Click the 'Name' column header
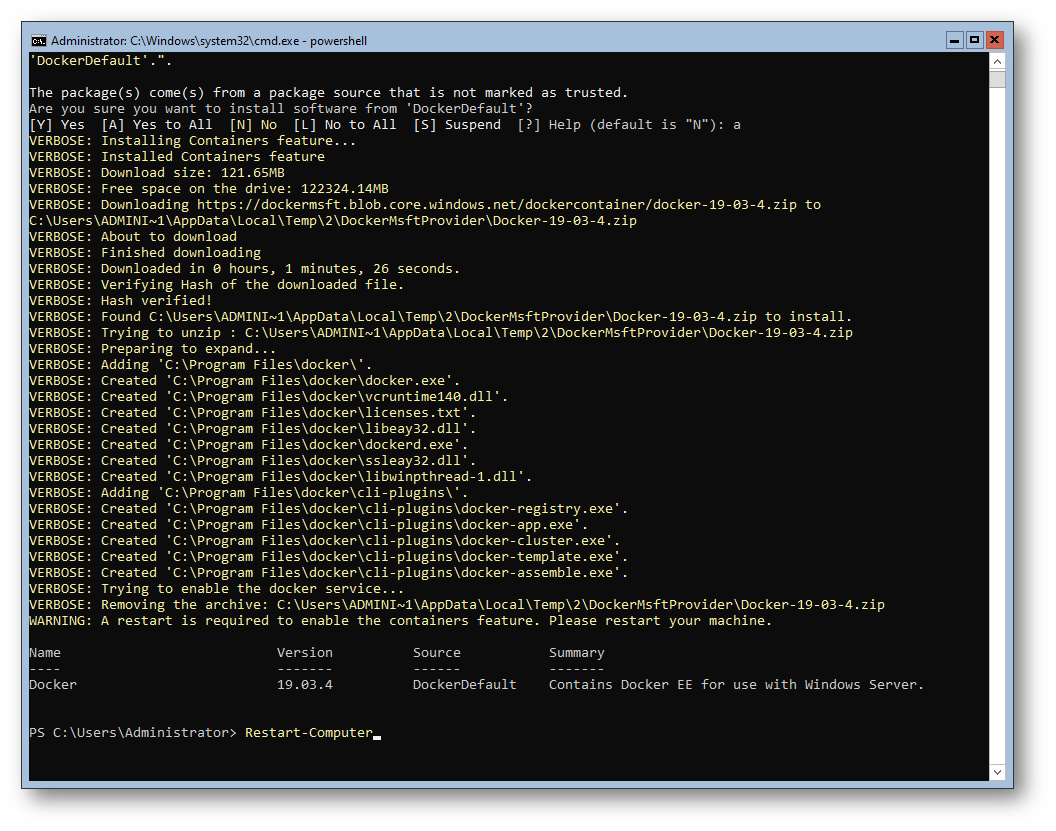 [44, 653]
